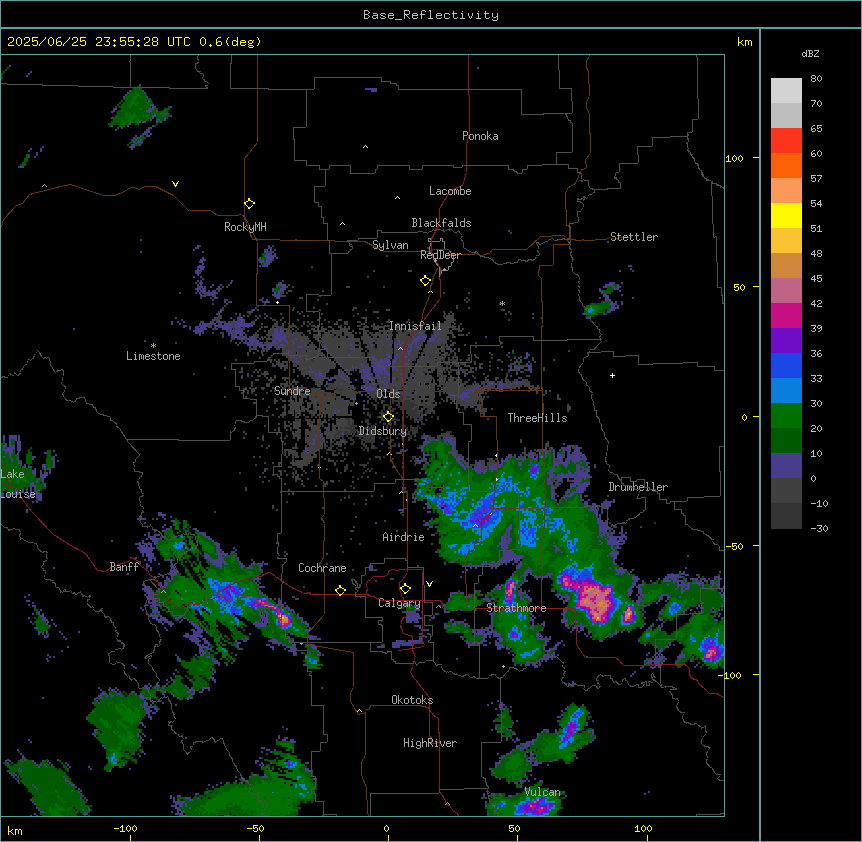Image resolution: width=862 pixels, height=842 pixels.
Task: Click the Cochrane city label
Action: (322, 568)
